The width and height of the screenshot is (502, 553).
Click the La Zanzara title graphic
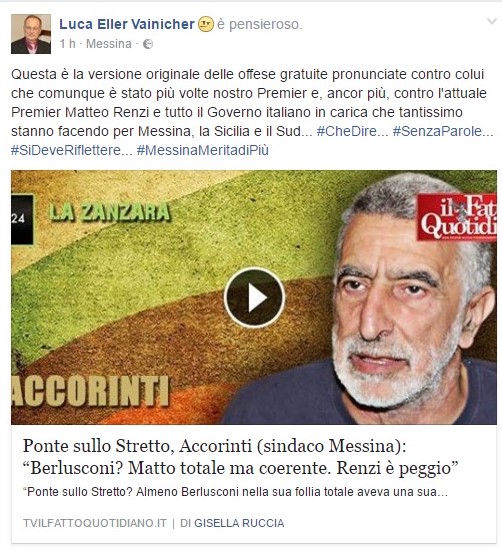(109, 212)
